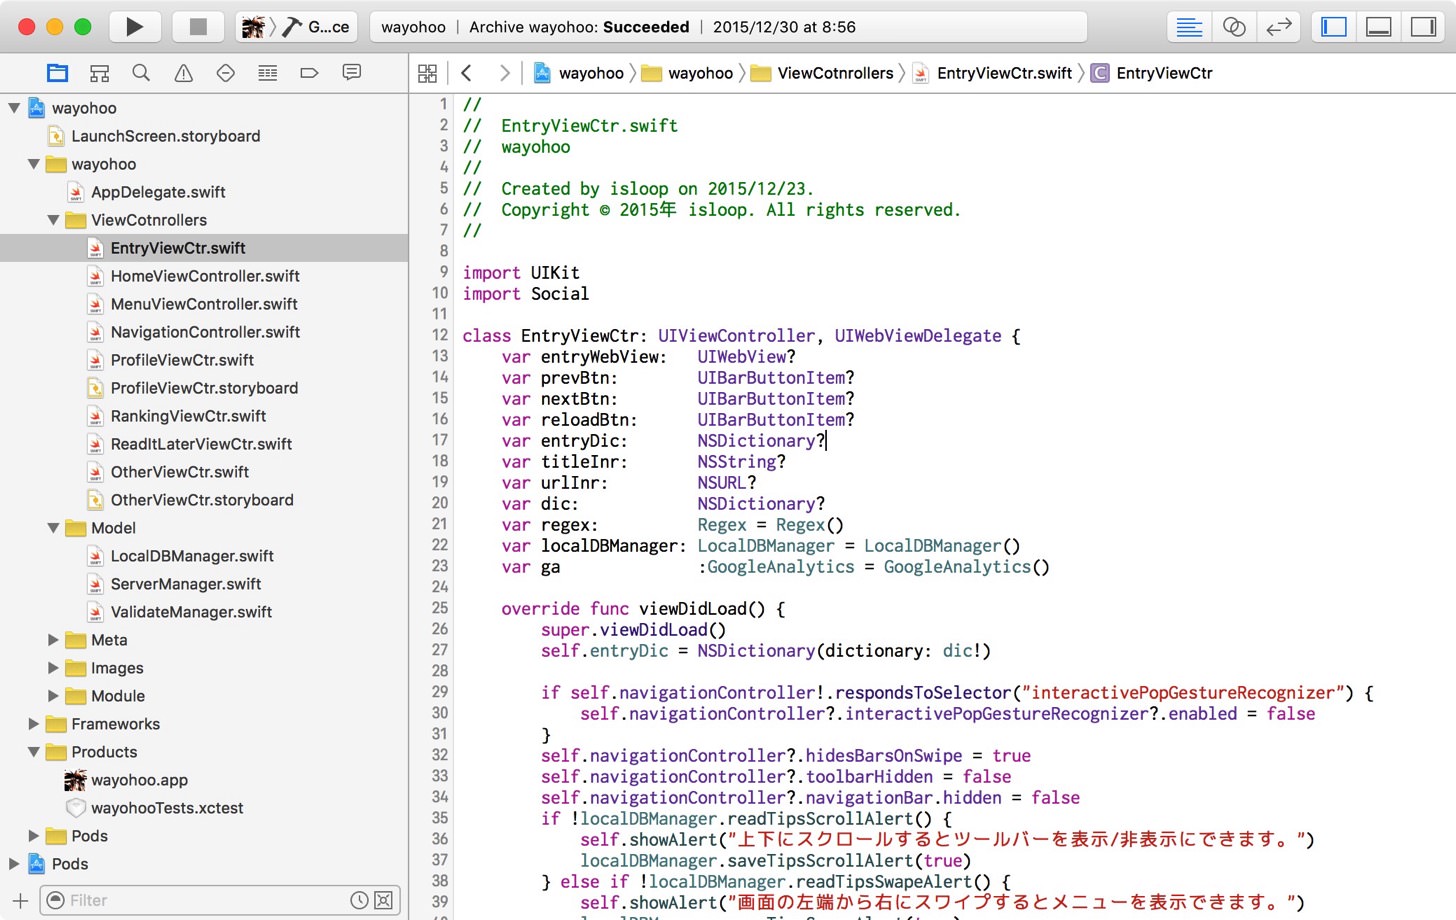
Task: Open the Issue navigator
Action: (x=184, y=73)
